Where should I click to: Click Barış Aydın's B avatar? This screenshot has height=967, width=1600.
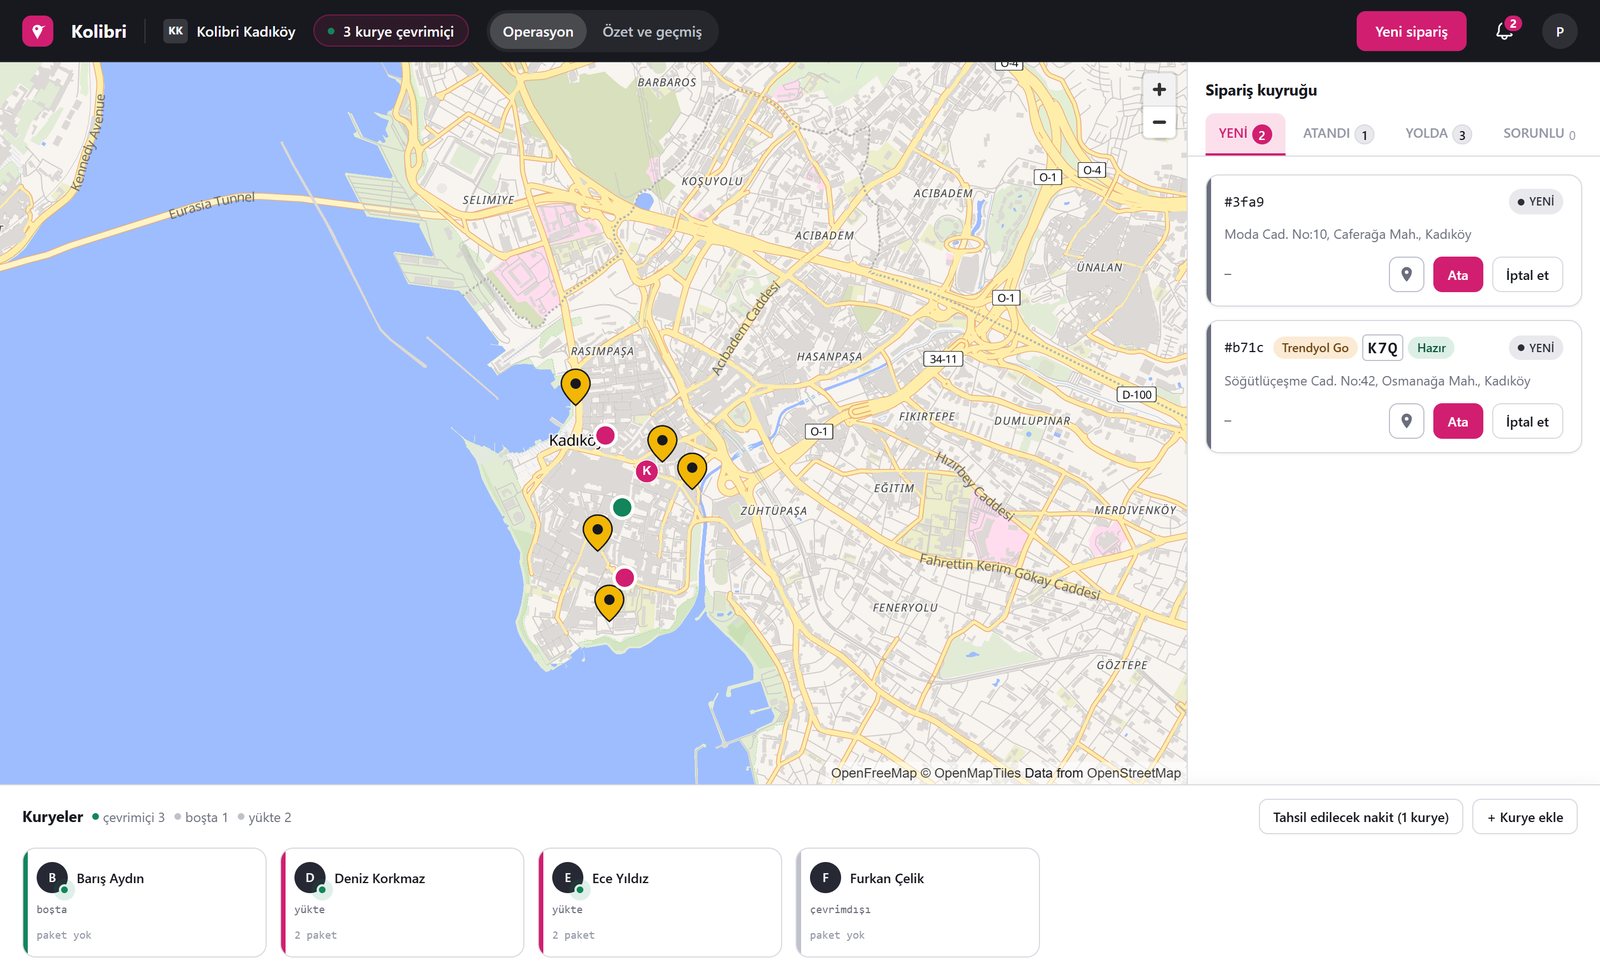point(52,878)
